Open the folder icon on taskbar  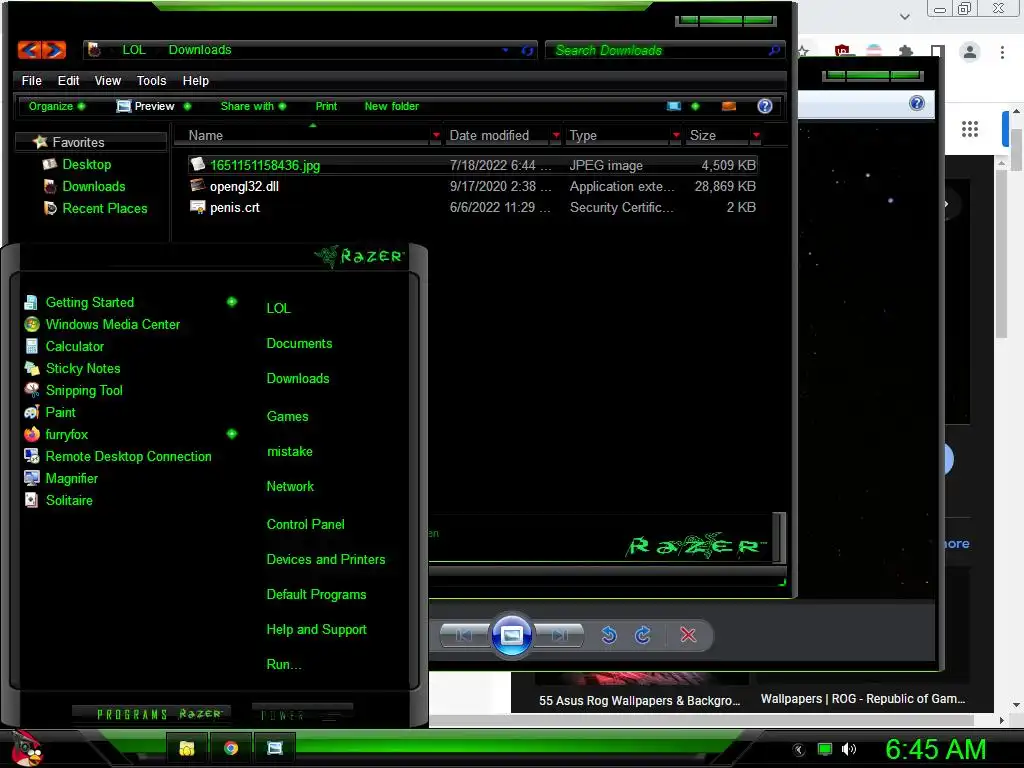[x=187, y=748]
